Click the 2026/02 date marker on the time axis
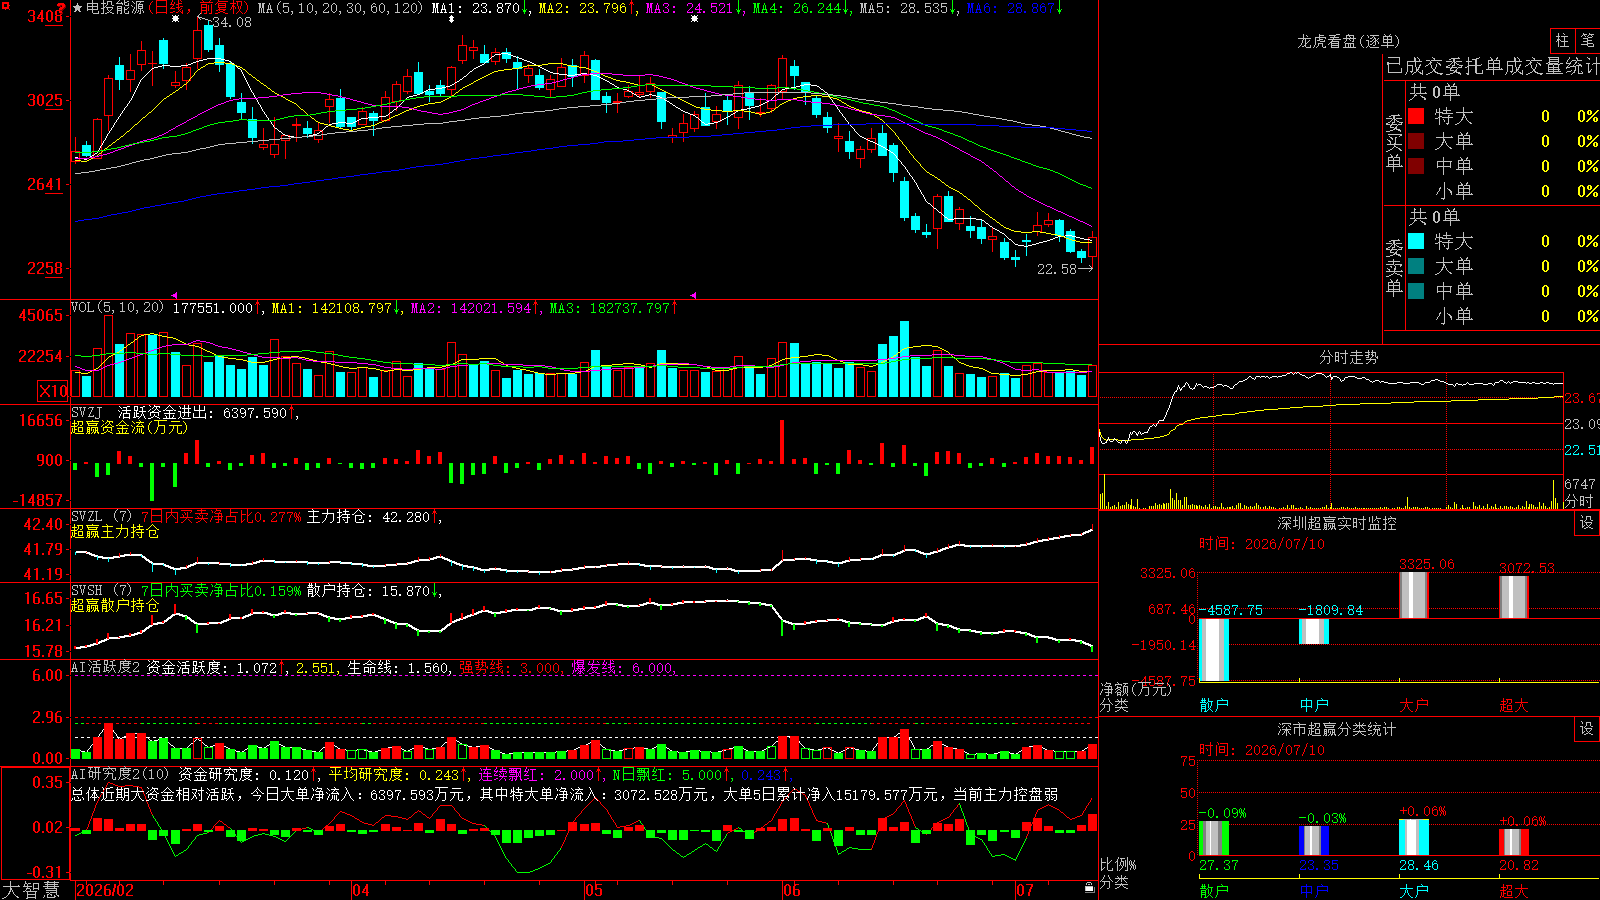The height and width of the screenshot is (900, 1600). pyautogui.click(x=105, y=890)
